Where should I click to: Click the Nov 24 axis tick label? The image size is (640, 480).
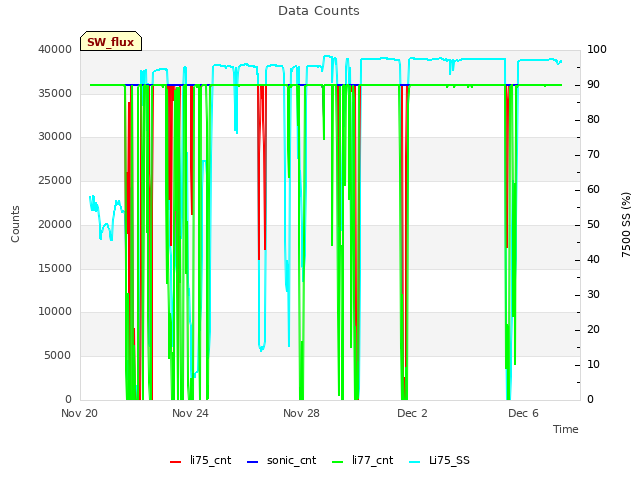point(190,413)
